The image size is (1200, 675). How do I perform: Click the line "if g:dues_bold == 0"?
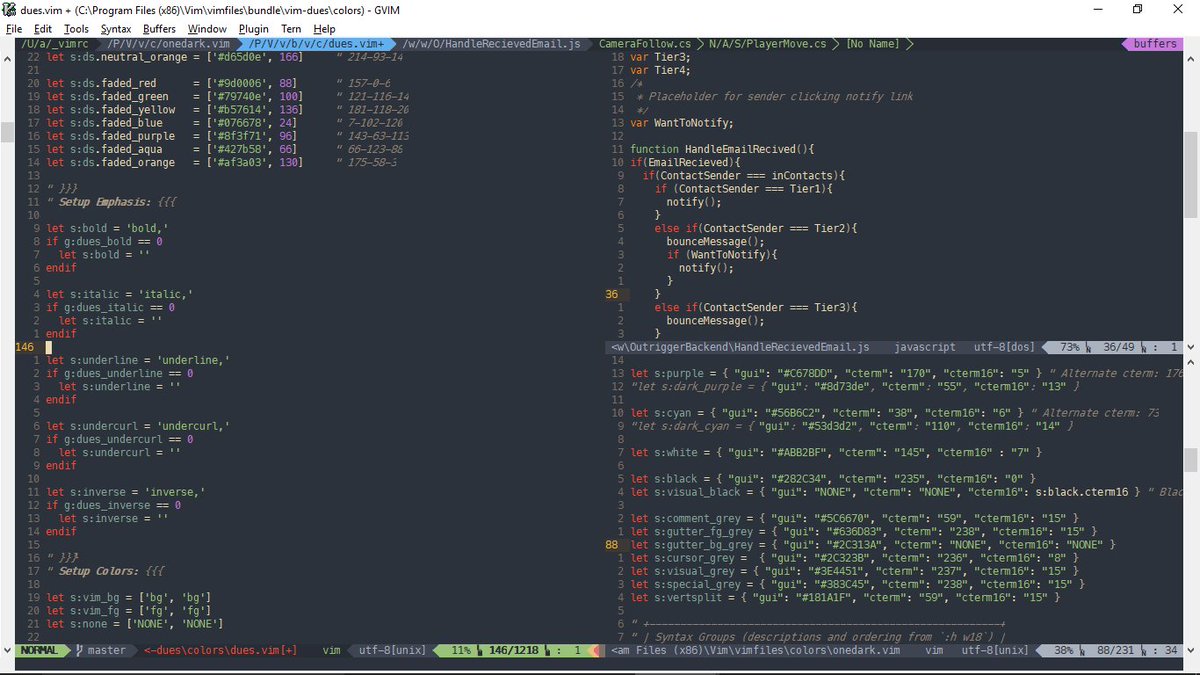104,241
